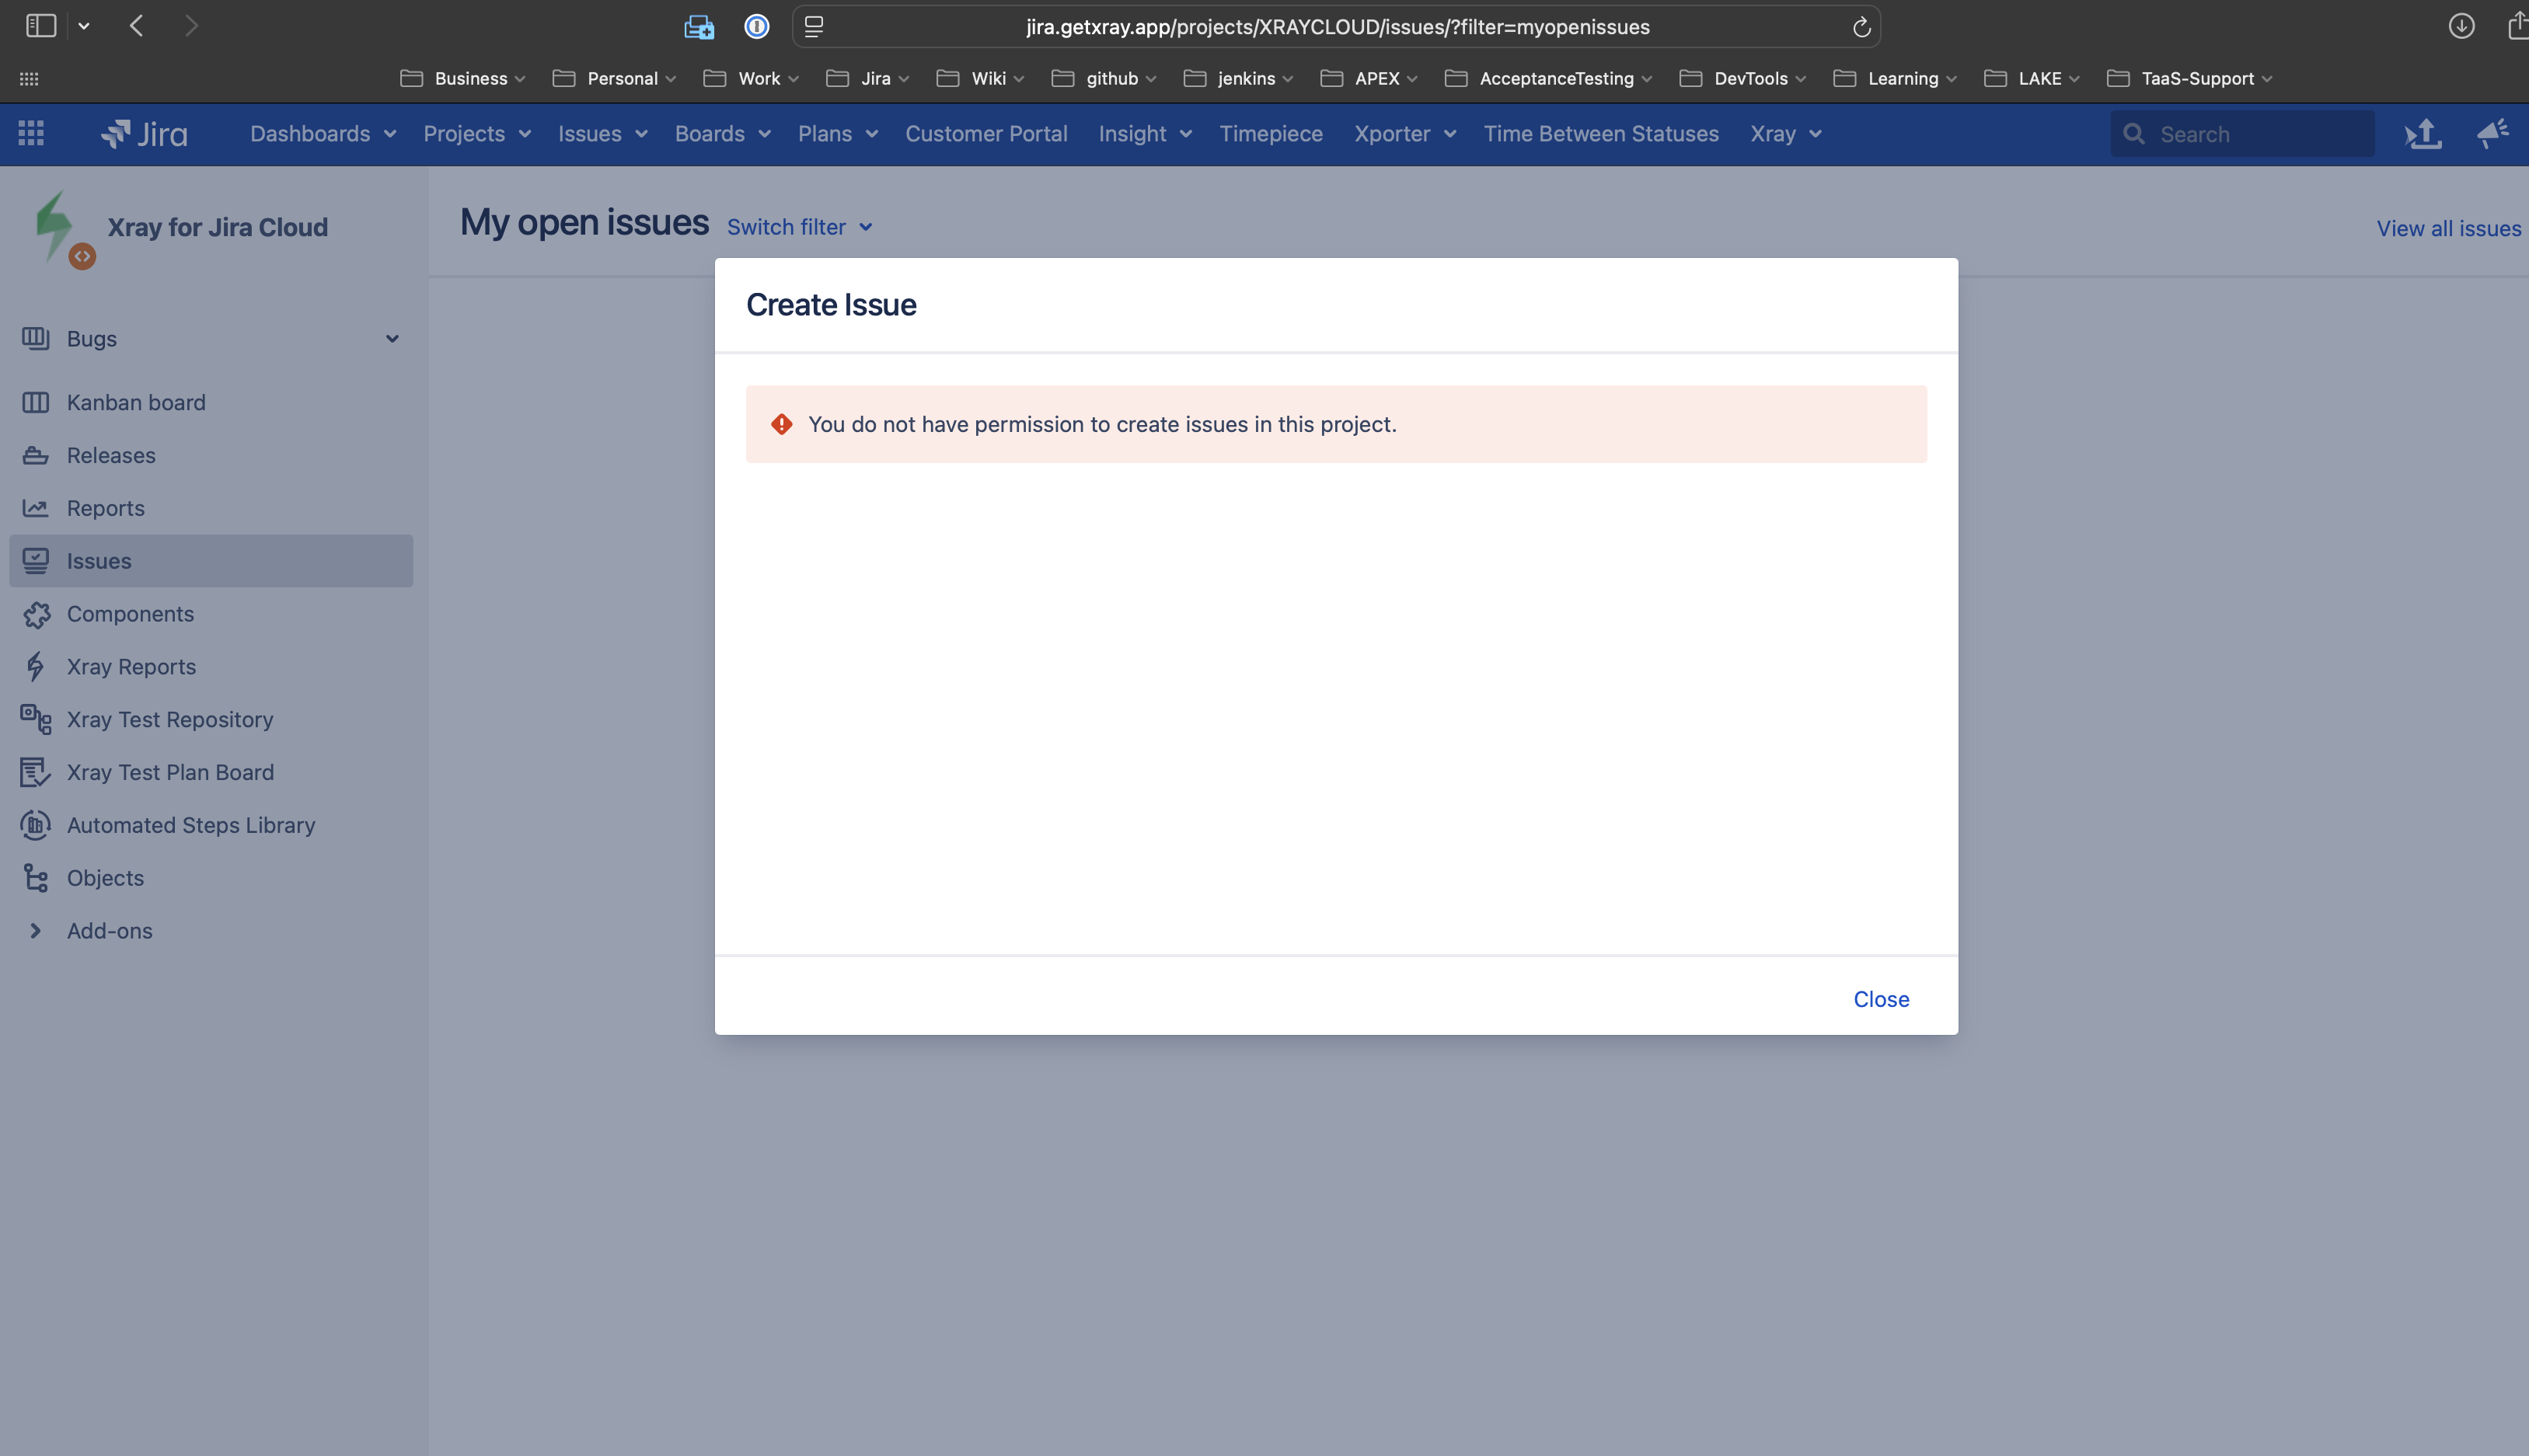
Task: Click the View all issues link
Action: tap(2448, 228)
